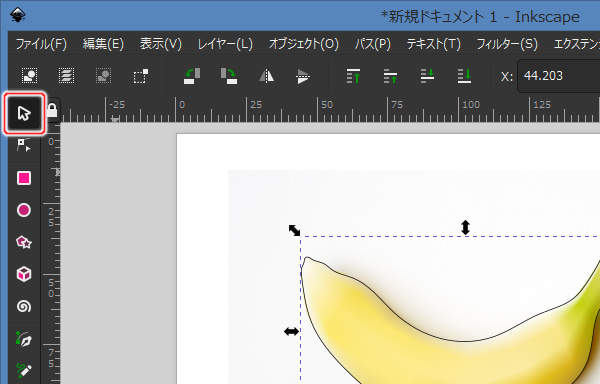
Task: Raise selection one step
Action: coord(390,76)
